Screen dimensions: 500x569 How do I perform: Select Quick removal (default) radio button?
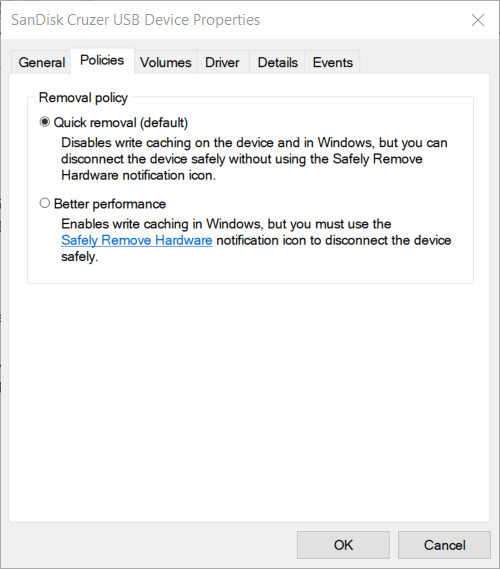(44, 122)
